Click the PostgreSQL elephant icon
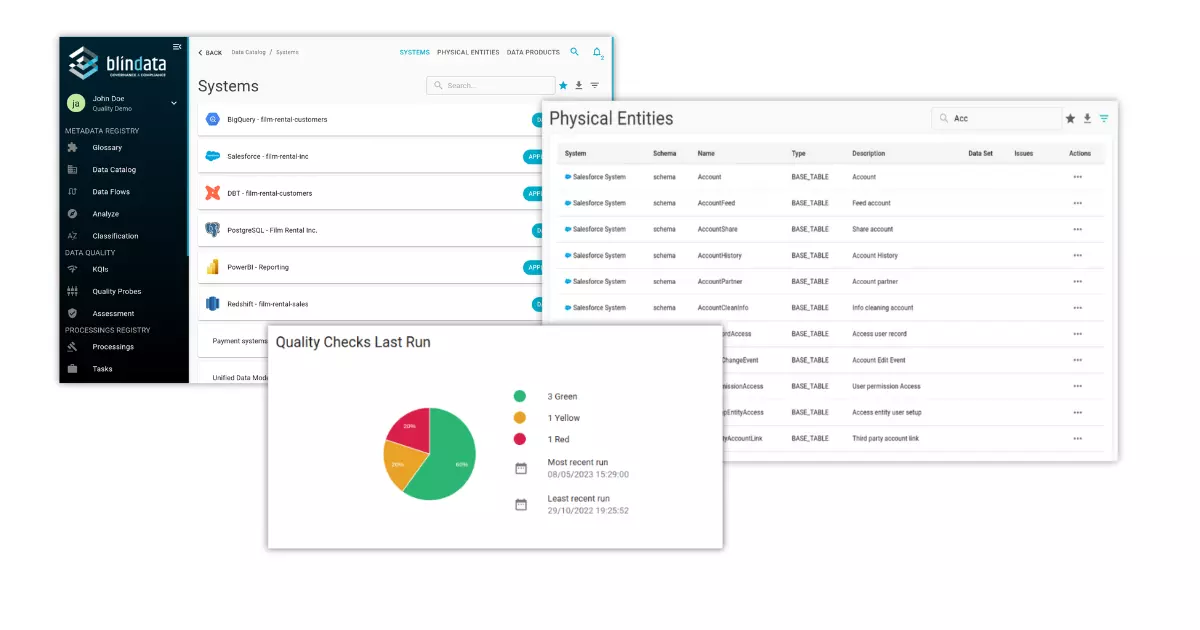Screen dimensions: 1200x630 212,230
